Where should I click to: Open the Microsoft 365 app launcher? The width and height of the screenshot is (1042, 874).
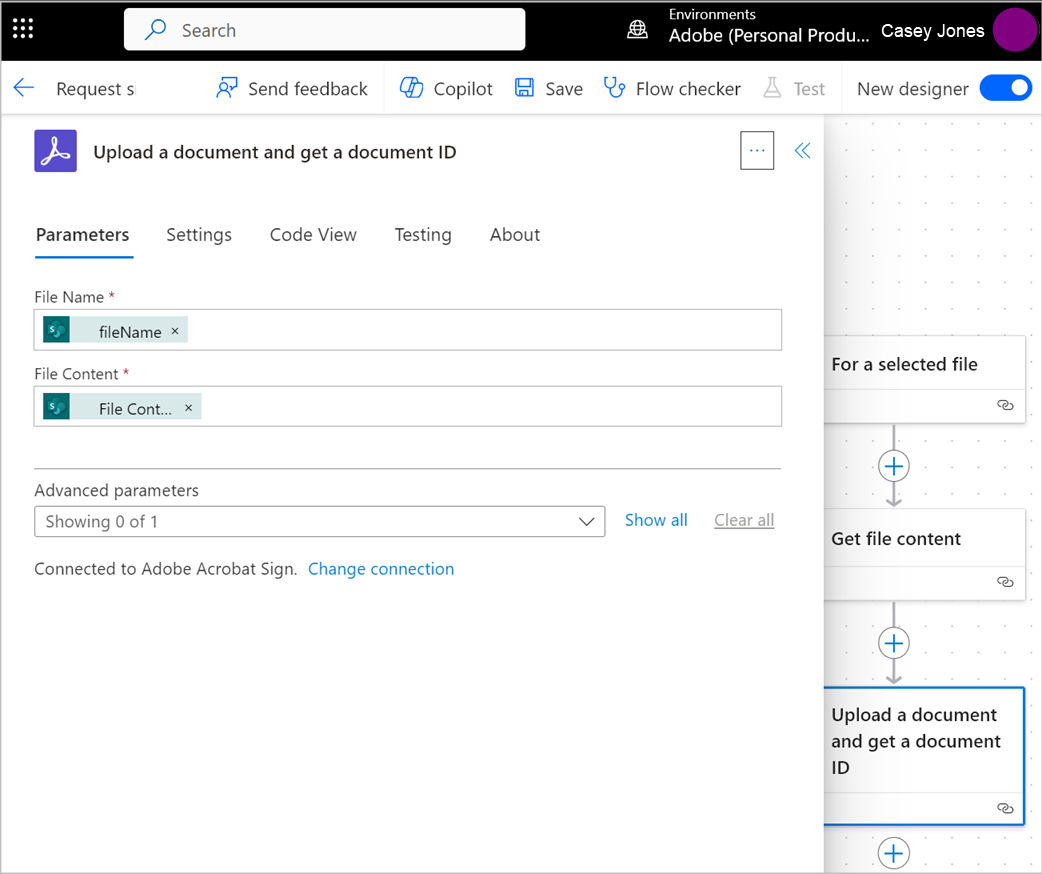pos(22,27)
